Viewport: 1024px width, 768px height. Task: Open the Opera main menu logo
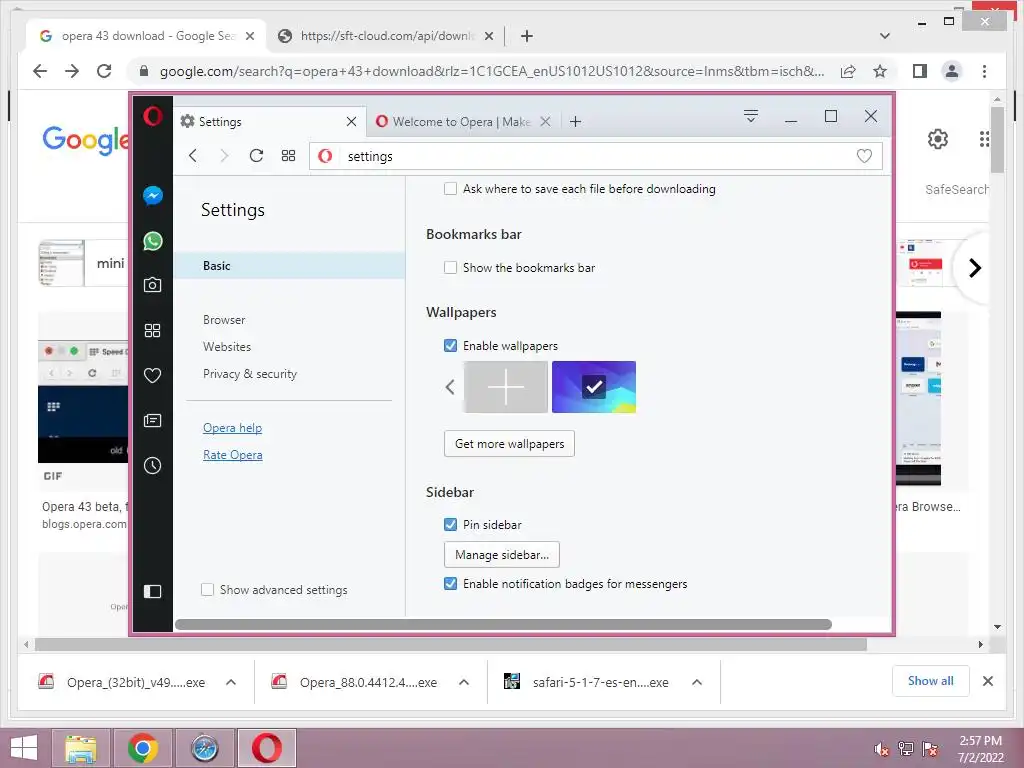point(153,116)
